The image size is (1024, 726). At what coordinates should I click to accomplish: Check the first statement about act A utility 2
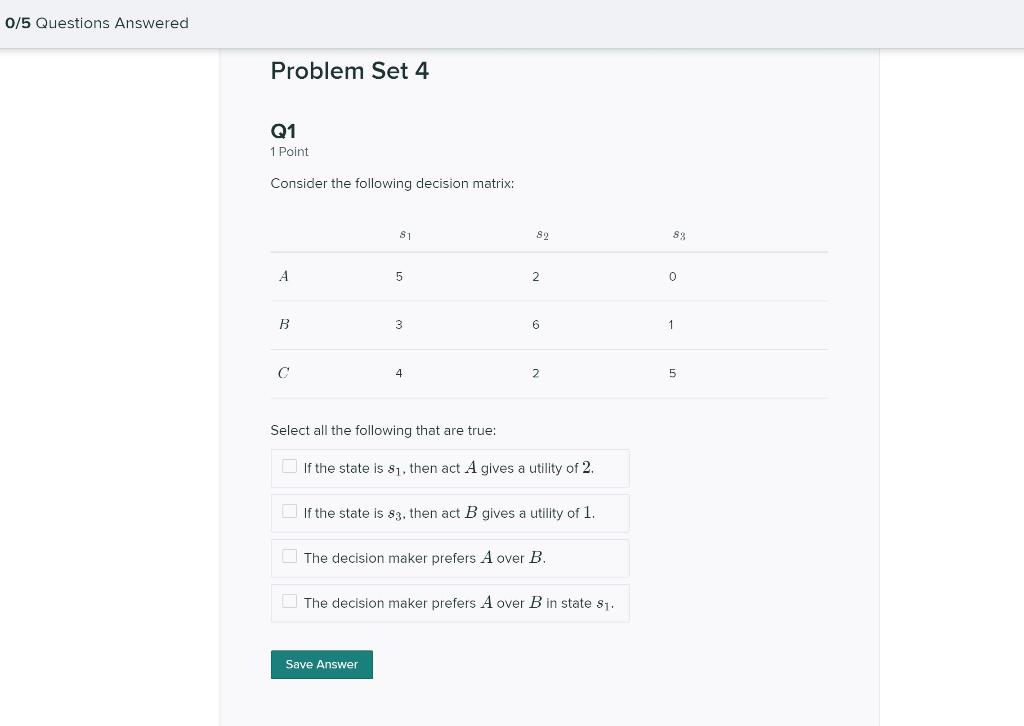290,466
